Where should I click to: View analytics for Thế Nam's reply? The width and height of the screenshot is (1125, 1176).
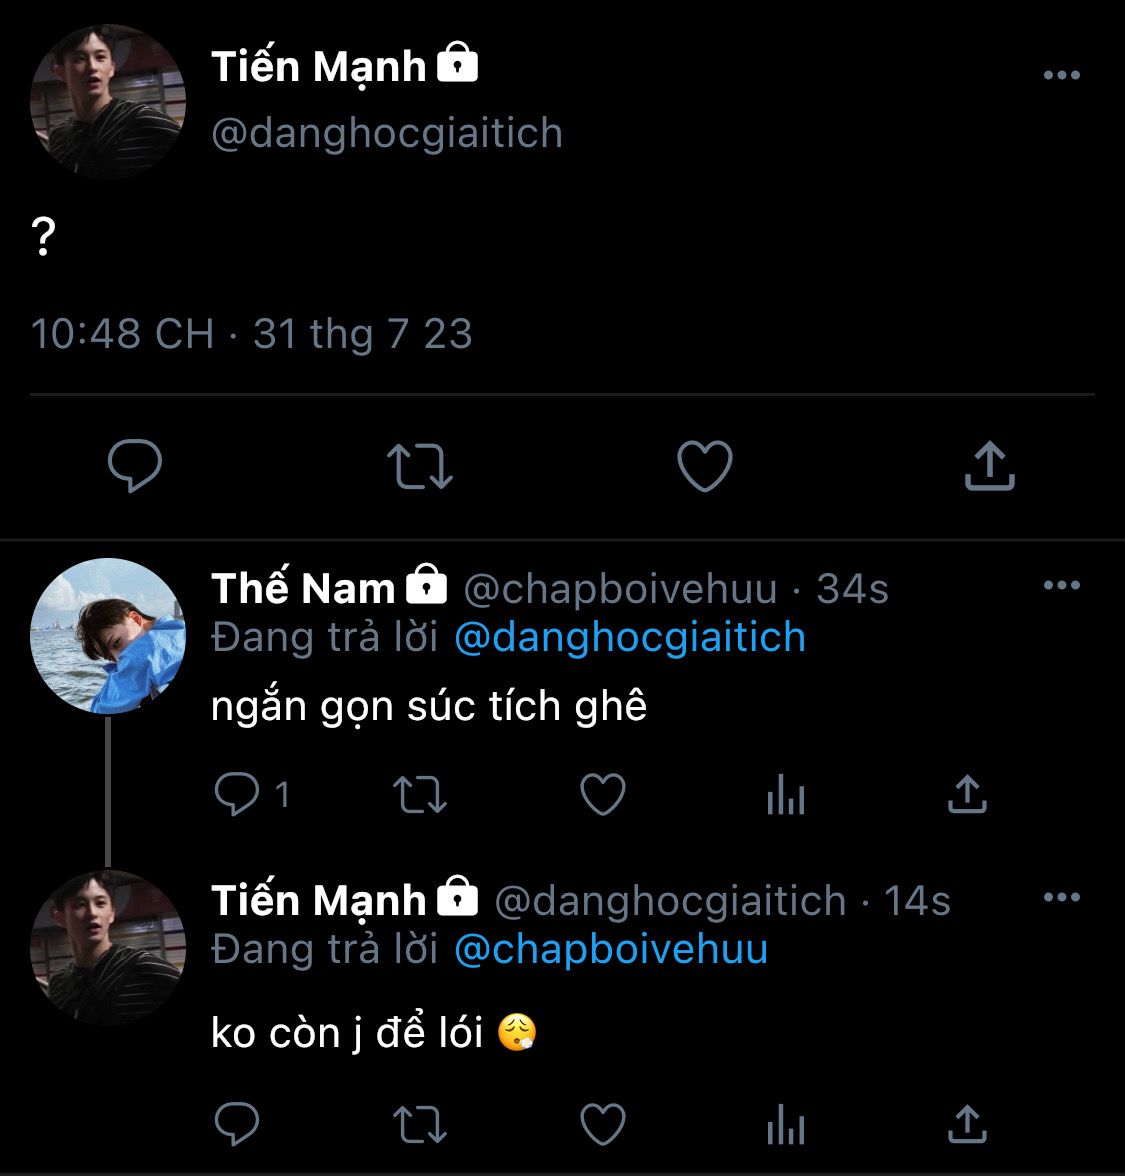[785, 797]
